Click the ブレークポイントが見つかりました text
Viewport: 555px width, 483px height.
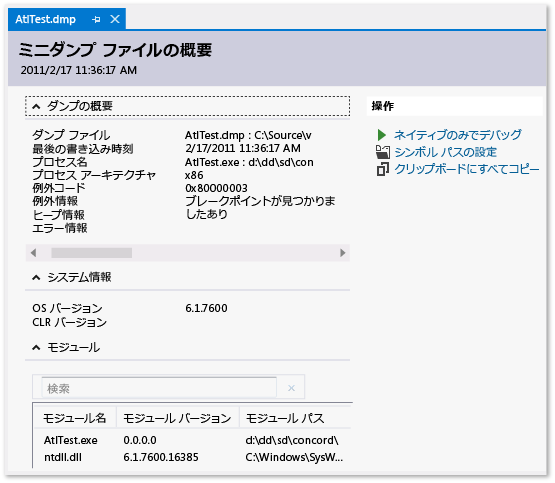tap(260, 207)
